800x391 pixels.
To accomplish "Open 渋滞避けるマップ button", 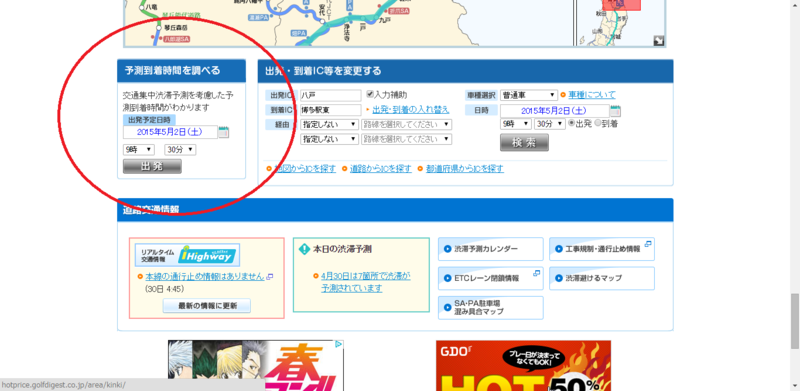I will pyautogui.click(x=602, y=278).
